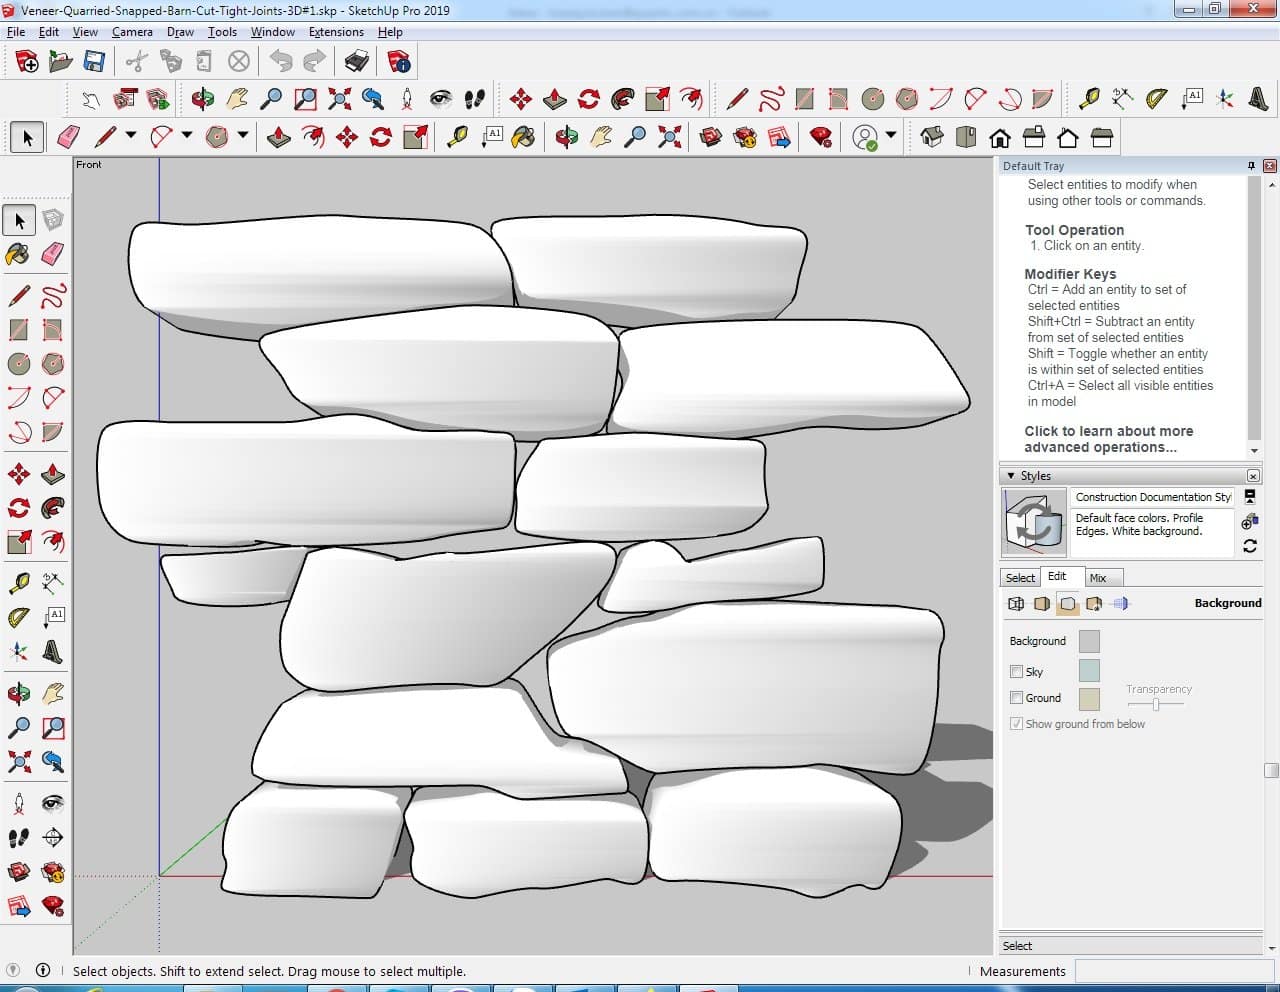This screenshot has height=992, width=1280.
Task: Toggle Show ground from below checkbox
Action: 1016,724
